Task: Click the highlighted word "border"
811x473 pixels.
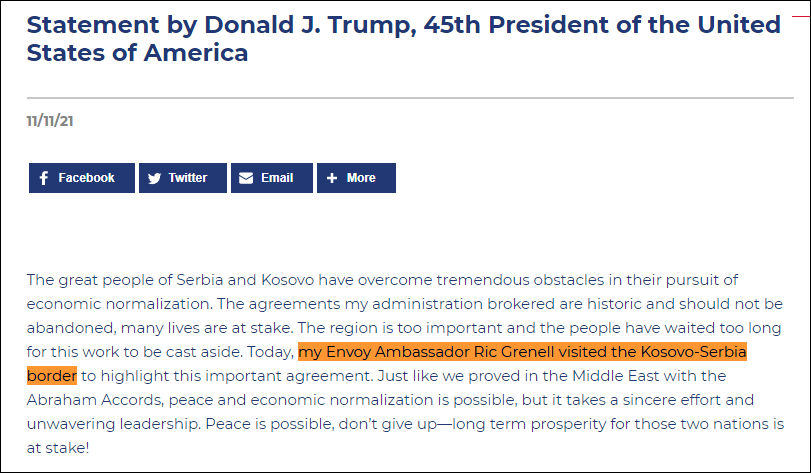Action: point(51,376)
